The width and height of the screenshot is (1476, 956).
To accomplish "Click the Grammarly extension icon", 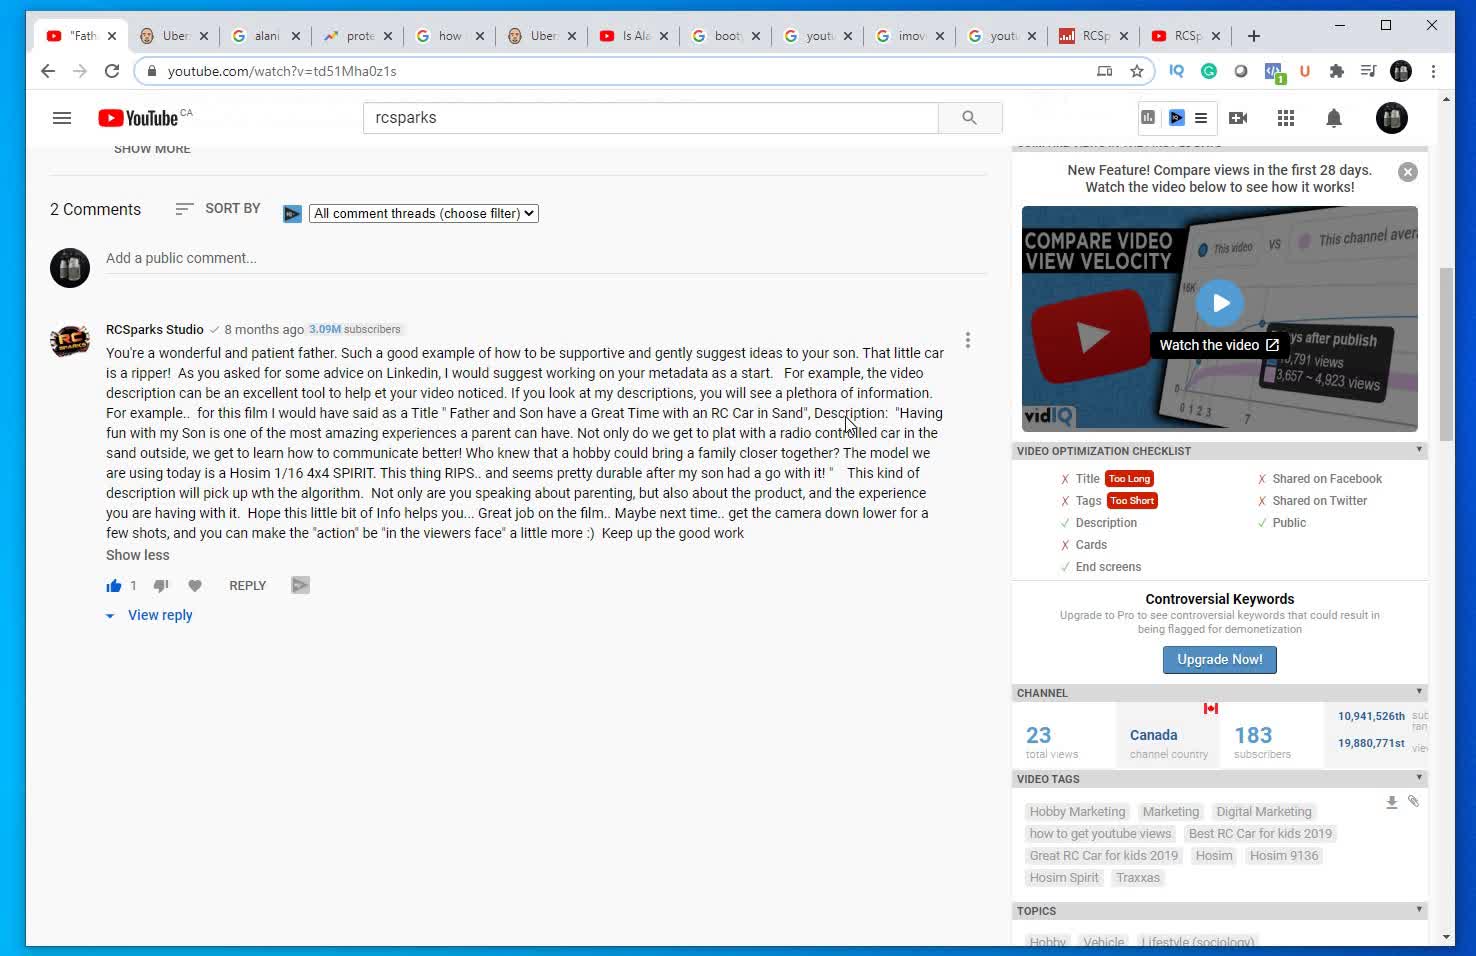I will click(1209, 71).
